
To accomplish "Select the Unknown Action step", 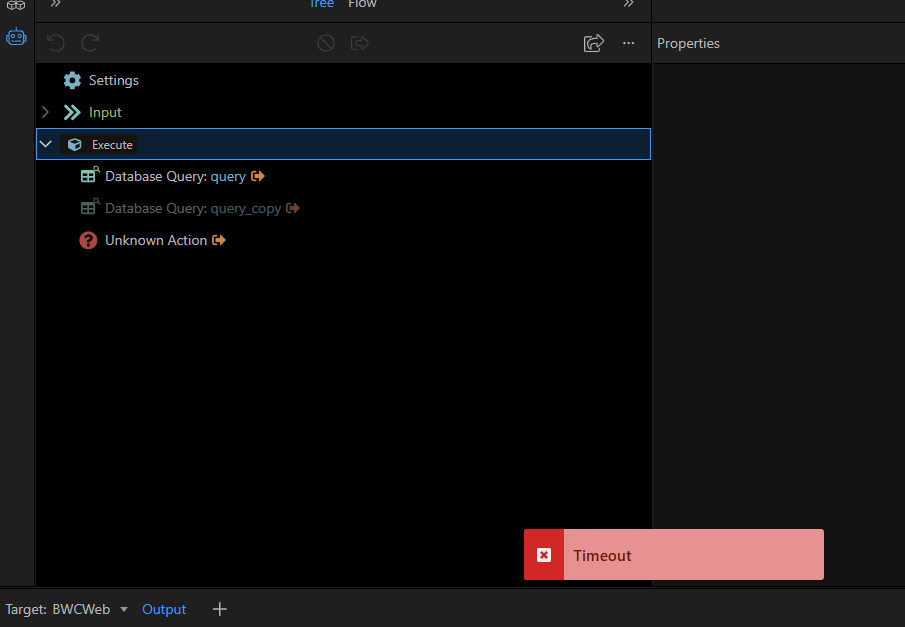I will coord(156,240).
